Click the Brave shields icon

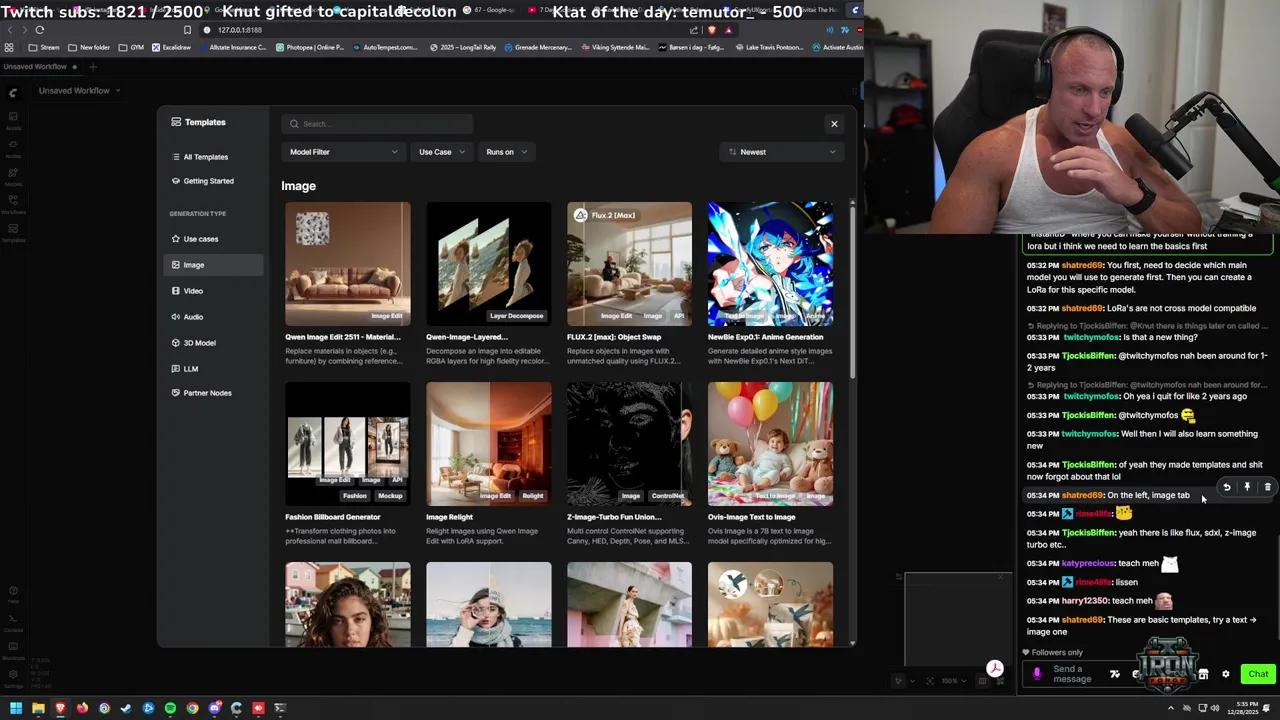712,30
